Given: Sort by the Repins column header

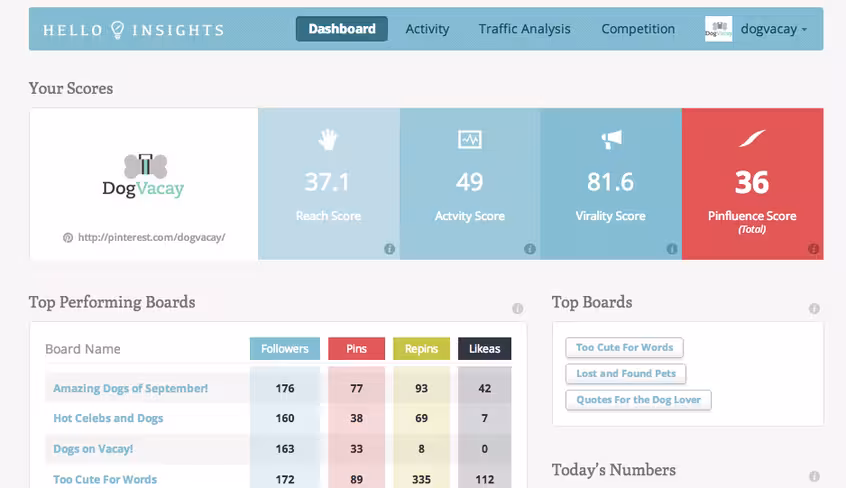Looking at the screenshot, I should coord(421,349).
